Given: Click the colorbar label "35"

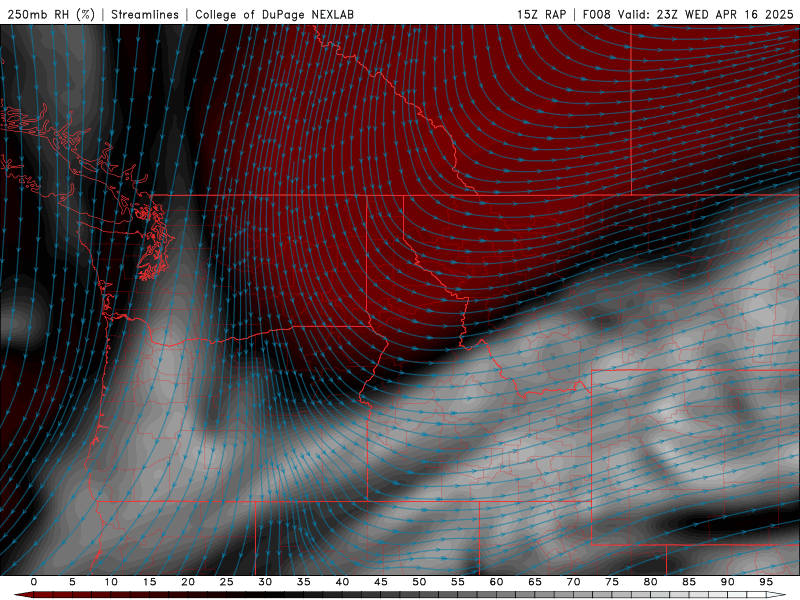Looking at the screenshot, I should click(x=304, y=582).
